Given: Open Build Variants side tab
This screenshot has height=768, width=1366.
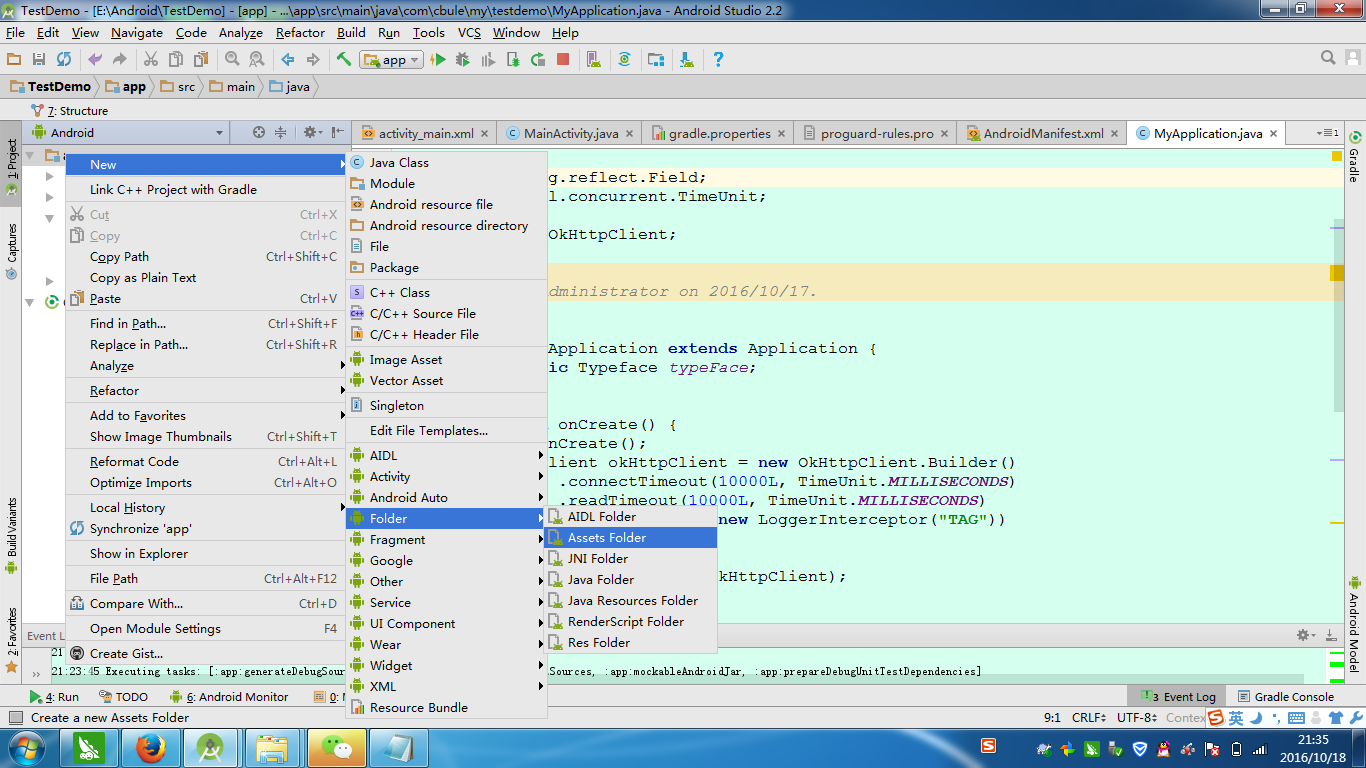Looking at the screenshot, I should [11, 536].
